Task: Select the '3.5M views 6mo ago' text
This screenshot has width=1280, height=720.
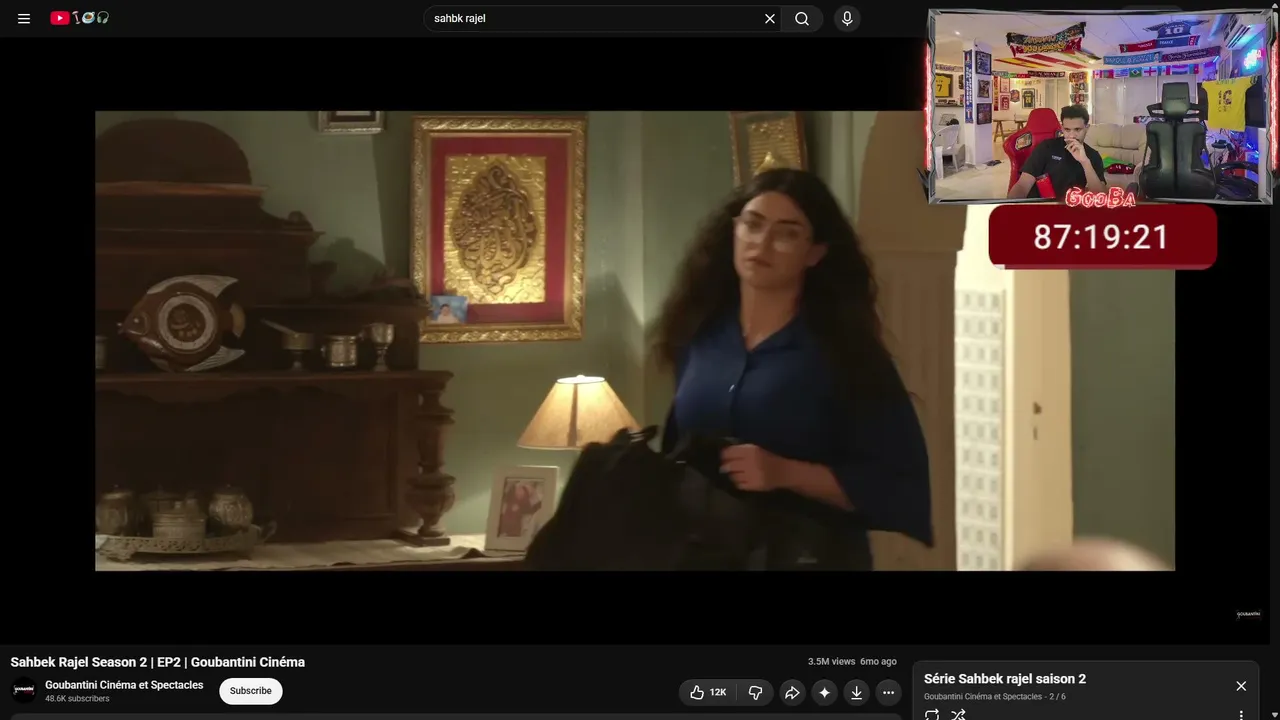Action: click(x=852, y=662)
